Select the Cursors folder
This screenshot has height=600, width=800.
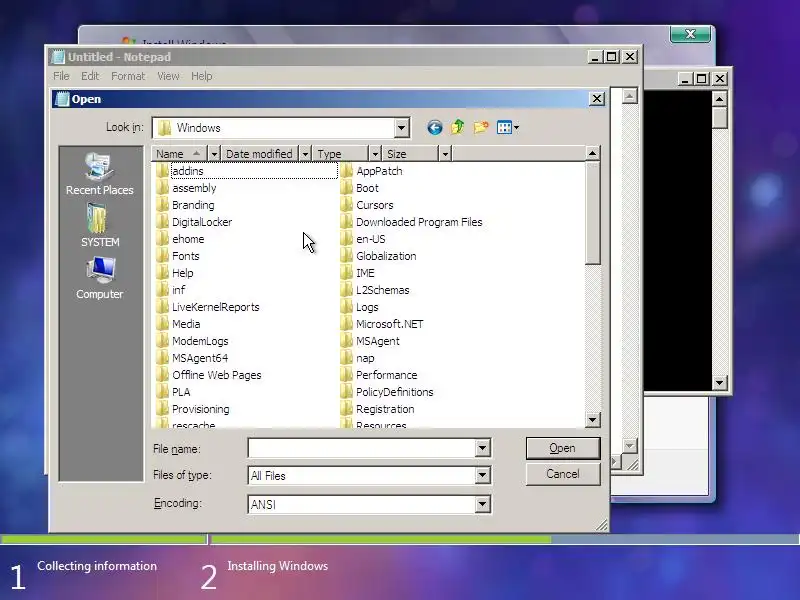click(x=367, y=205)
